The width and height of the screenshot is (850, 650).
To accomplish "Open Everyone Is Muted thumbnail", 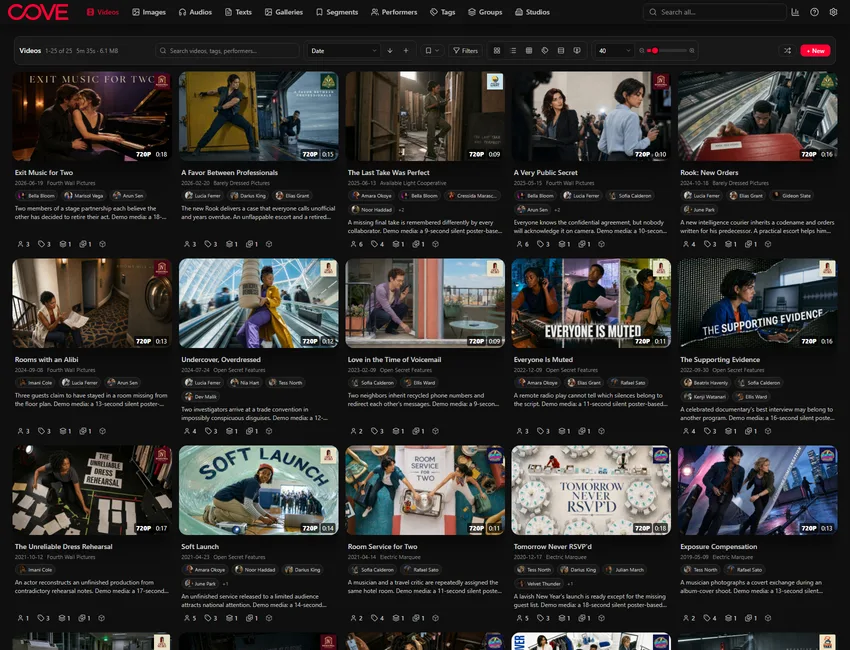I will coord(591,303).
